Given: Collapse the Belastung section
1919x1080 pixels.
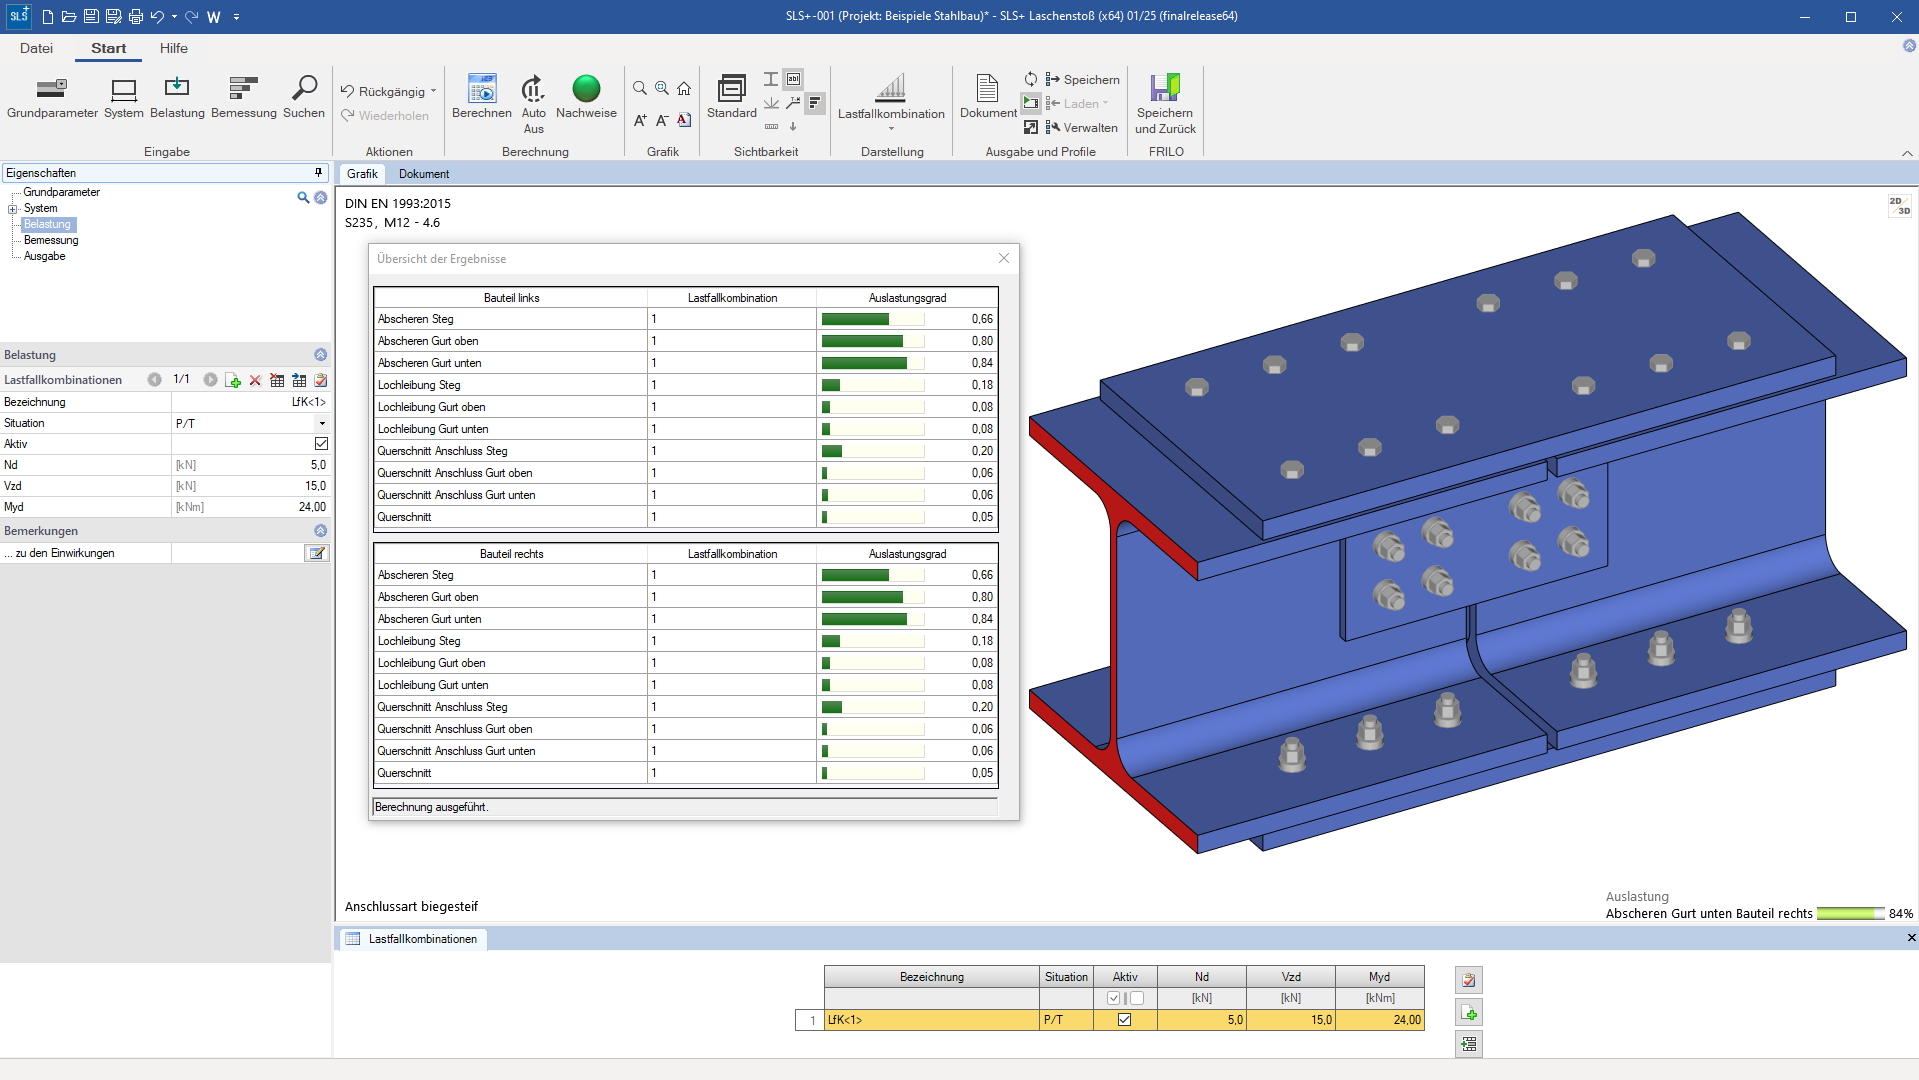Looking at the screenshot, I should (320, 355).
